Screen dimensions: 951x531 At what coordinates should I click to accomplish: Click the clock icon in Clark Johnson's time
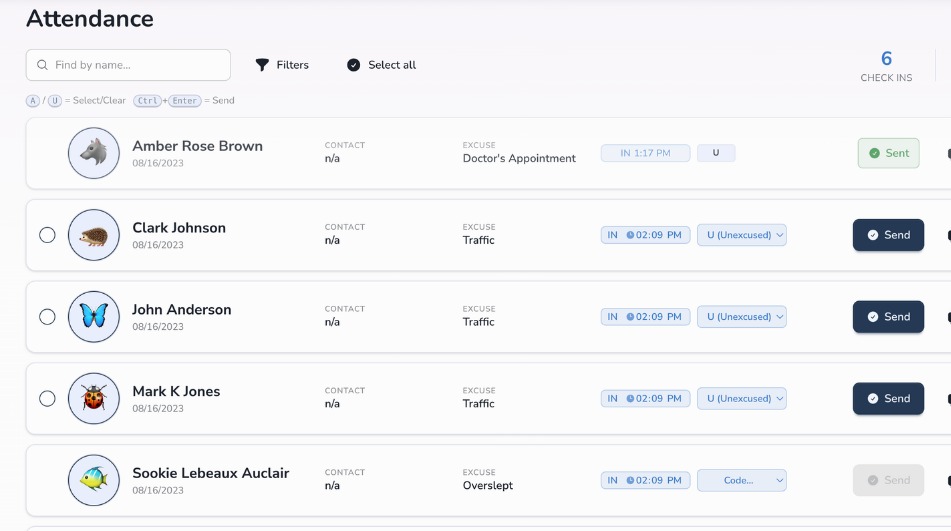pyautogui.click(x=630, y=235)
